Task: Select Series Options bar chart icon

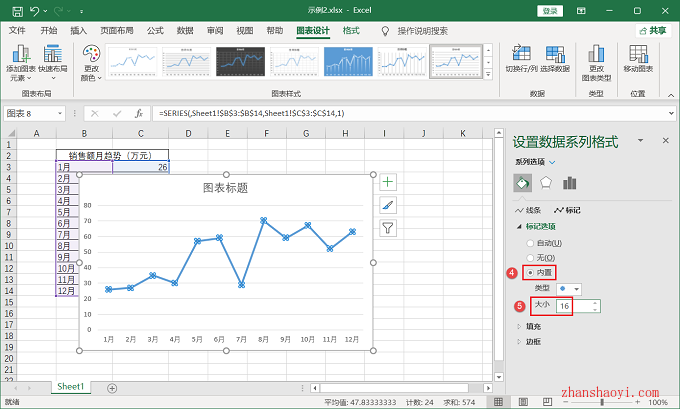Action: click(x=569, y=183)
